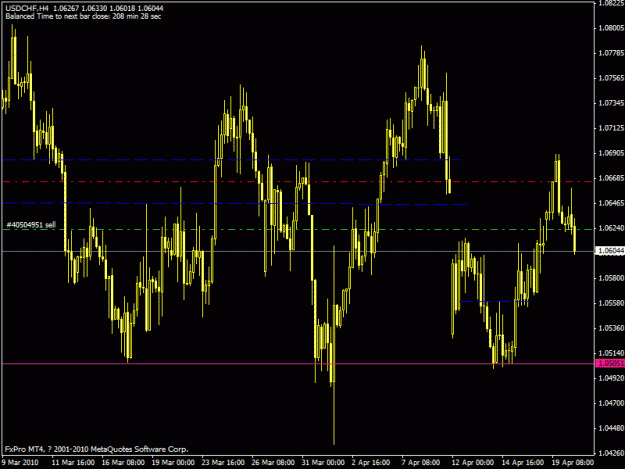The image size is (625, 469).
Task: Select the grey bid price line
Action: tap(297, 251)
